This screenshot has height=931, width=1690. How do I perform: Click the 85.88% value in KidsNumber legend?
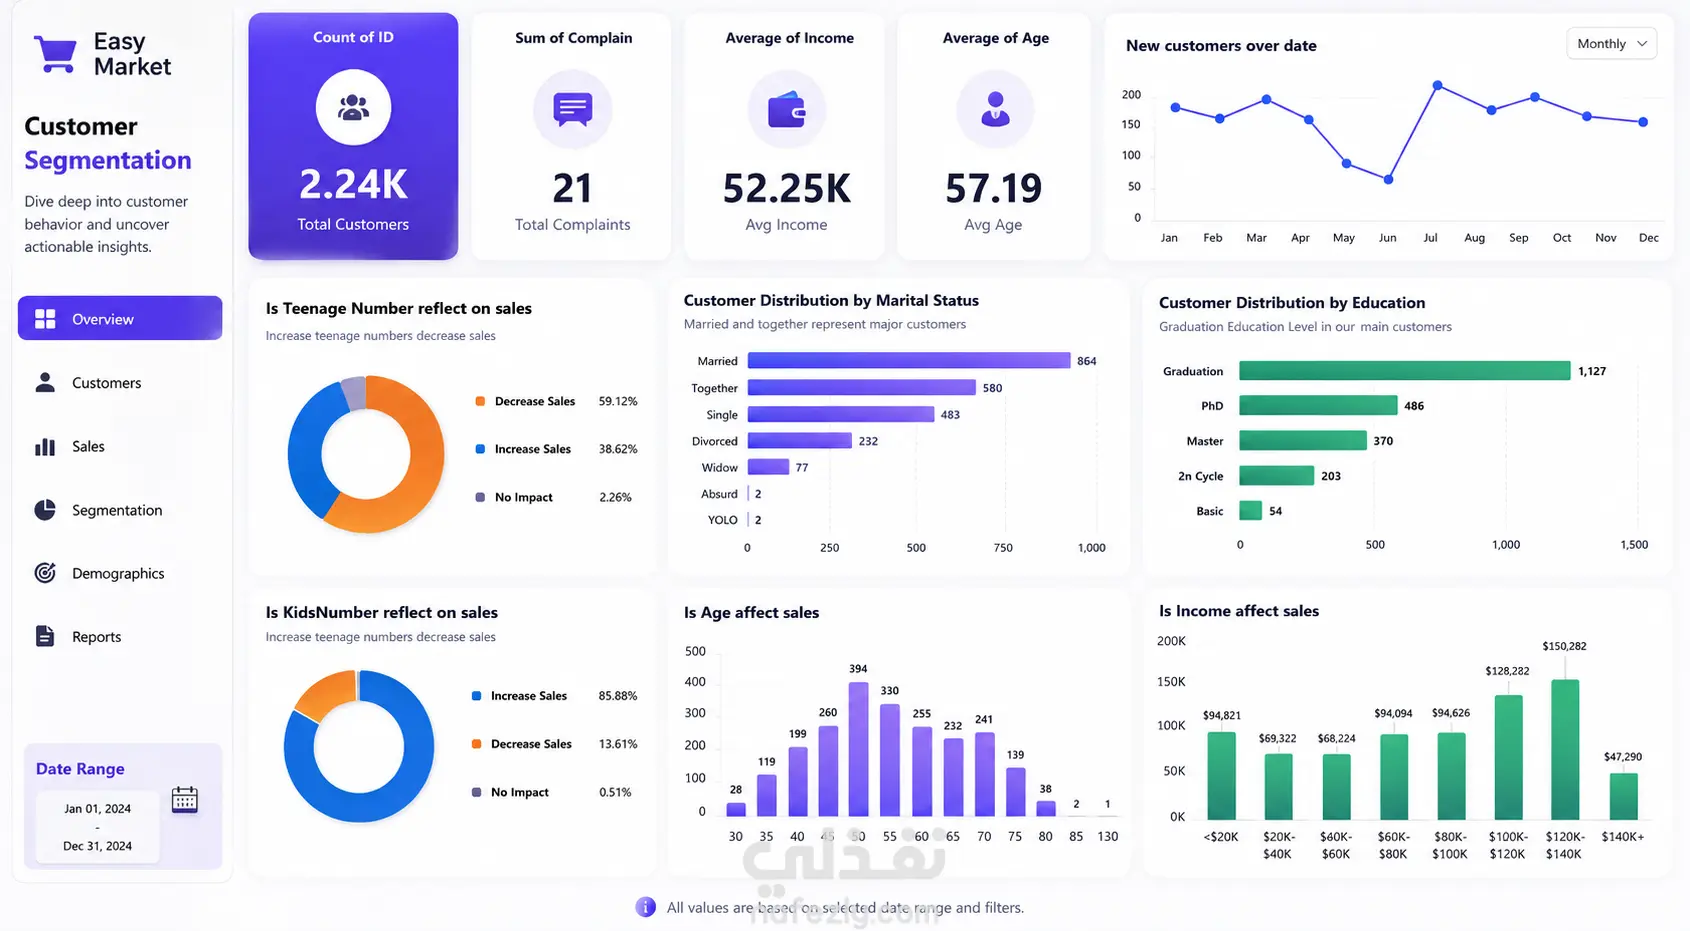pyautogui.click(x=618, y=696)
